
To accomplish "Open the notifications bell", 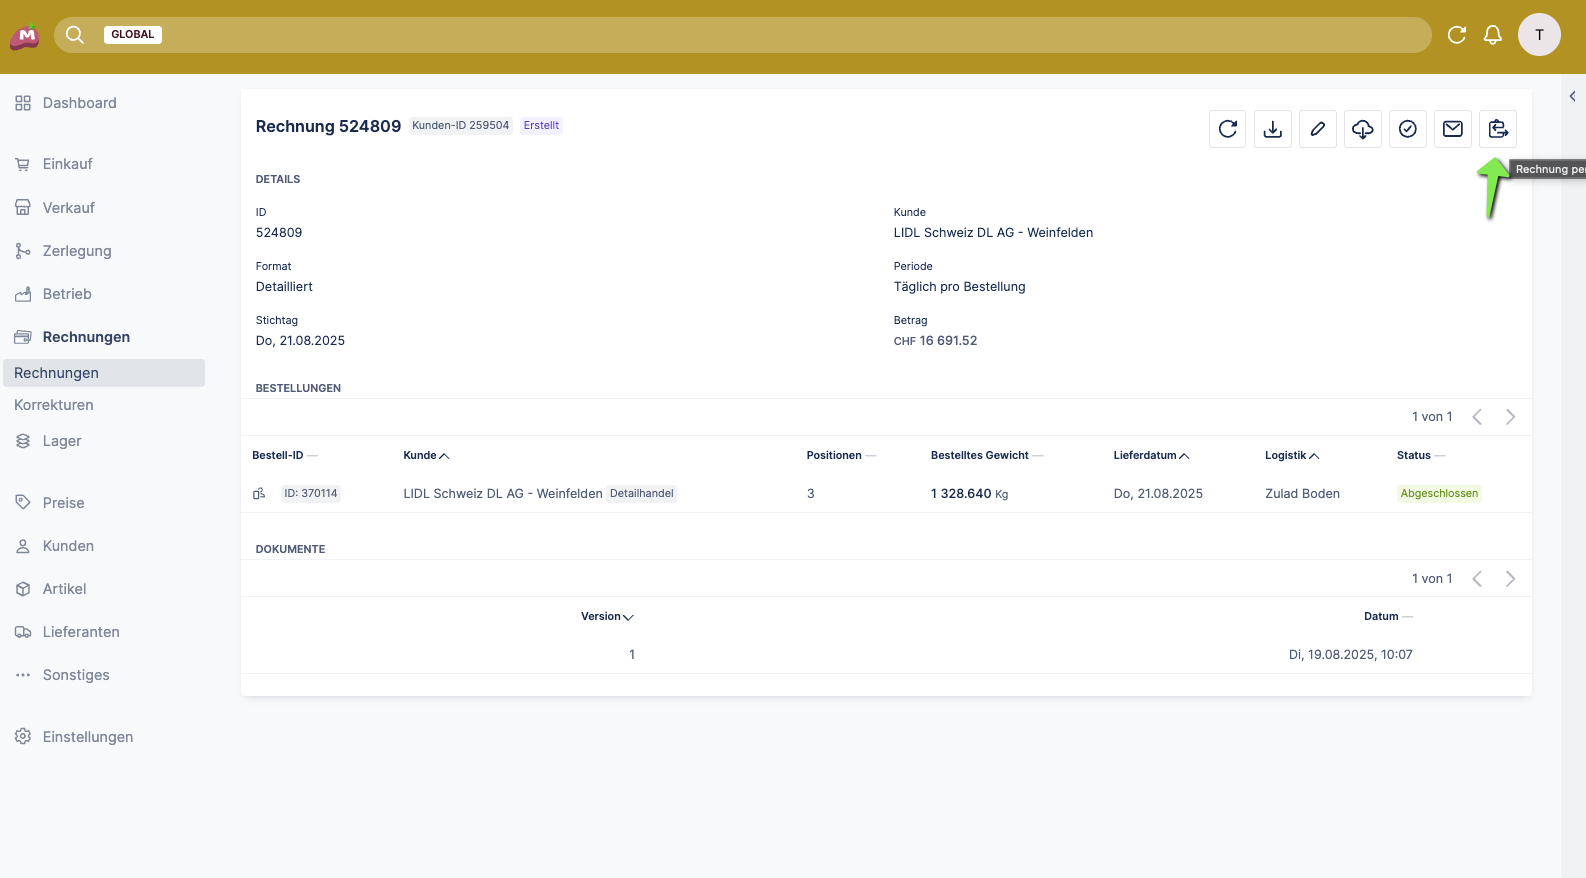I will 1492,35.
